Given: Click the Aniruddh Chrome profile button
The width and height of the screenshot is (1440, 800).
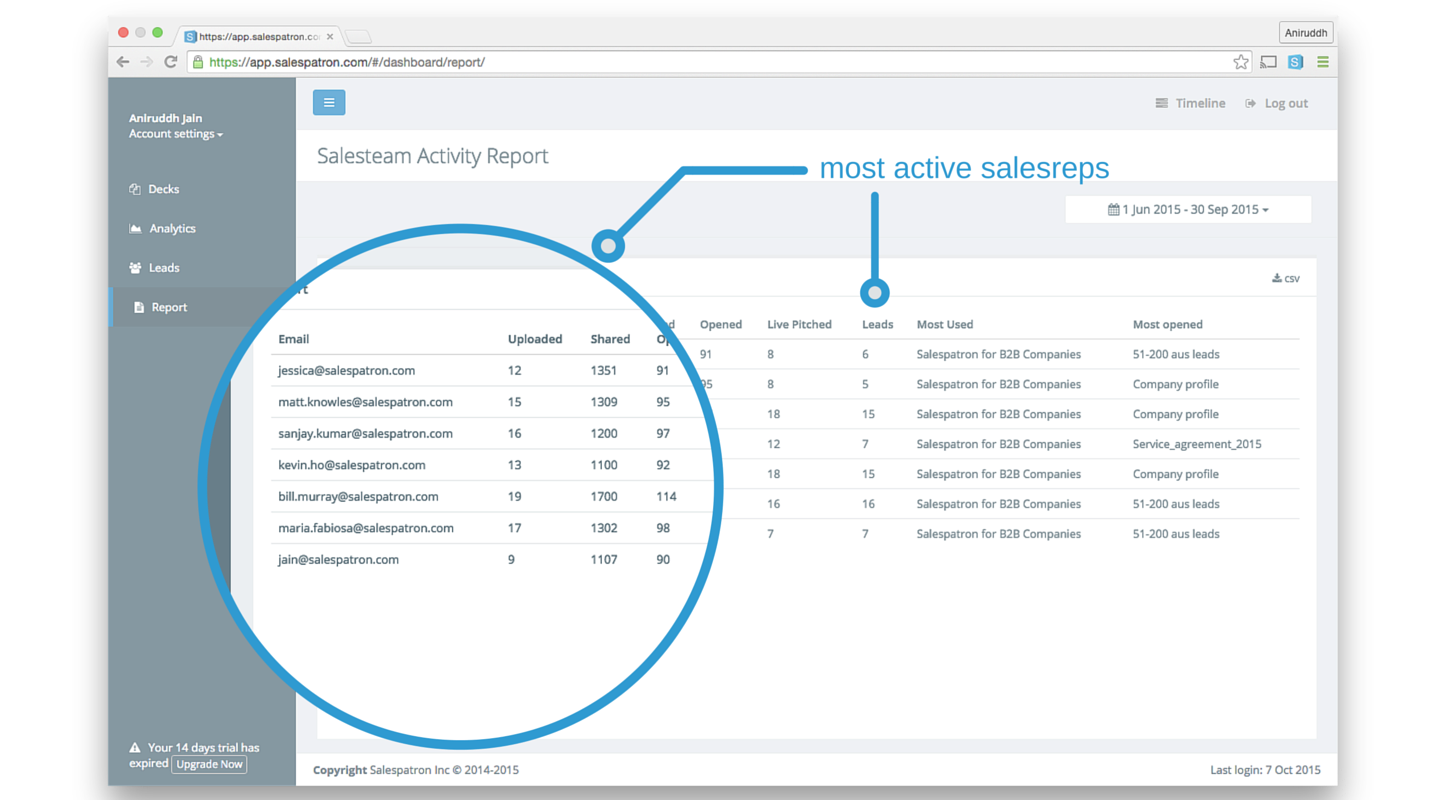Looking at the screenshot, I should pyautogui.click(x=1306, y=33).
